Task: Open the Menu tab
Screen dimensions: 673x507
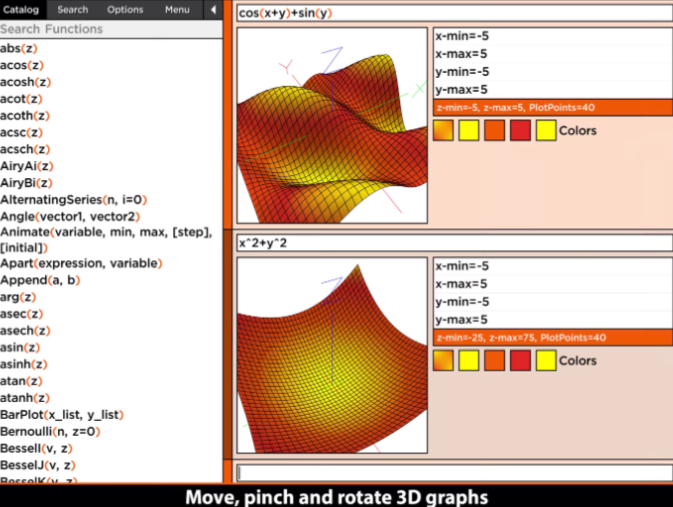Action: click(x=177, y=9)
